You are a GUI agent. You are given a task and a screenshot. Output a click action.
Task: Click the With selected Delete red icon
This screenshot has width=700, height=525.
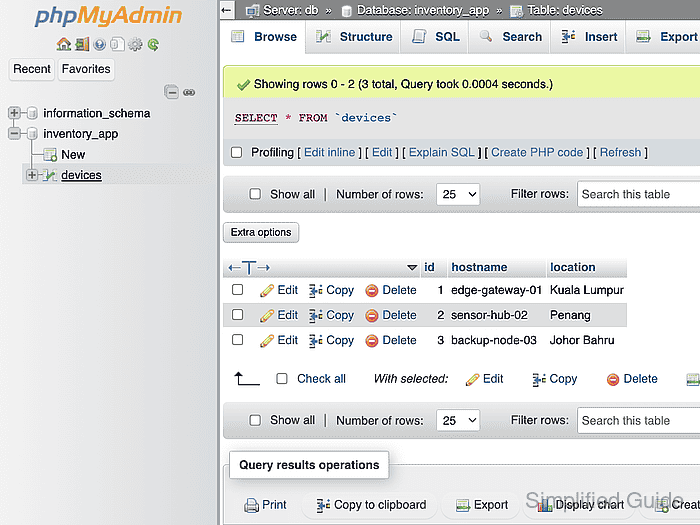613,379
